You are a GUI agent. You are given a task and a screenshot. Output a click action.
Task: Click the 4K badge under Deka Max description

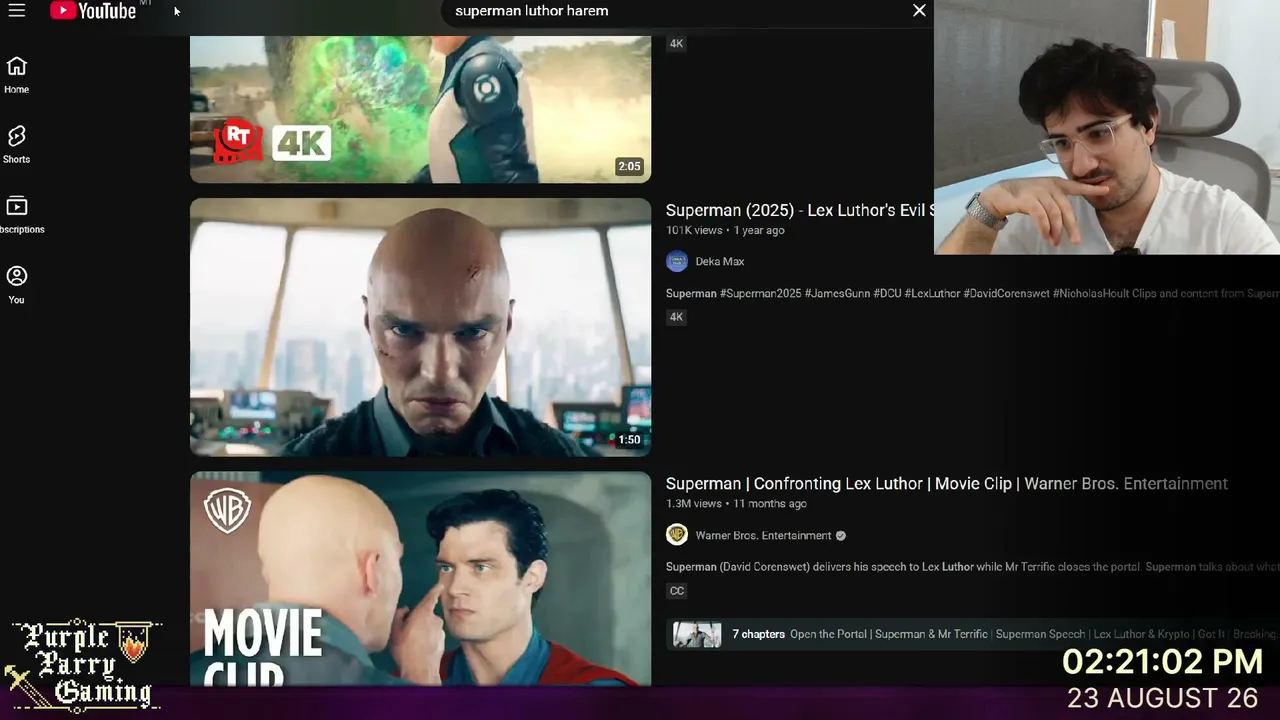click(x=676, y=317)
